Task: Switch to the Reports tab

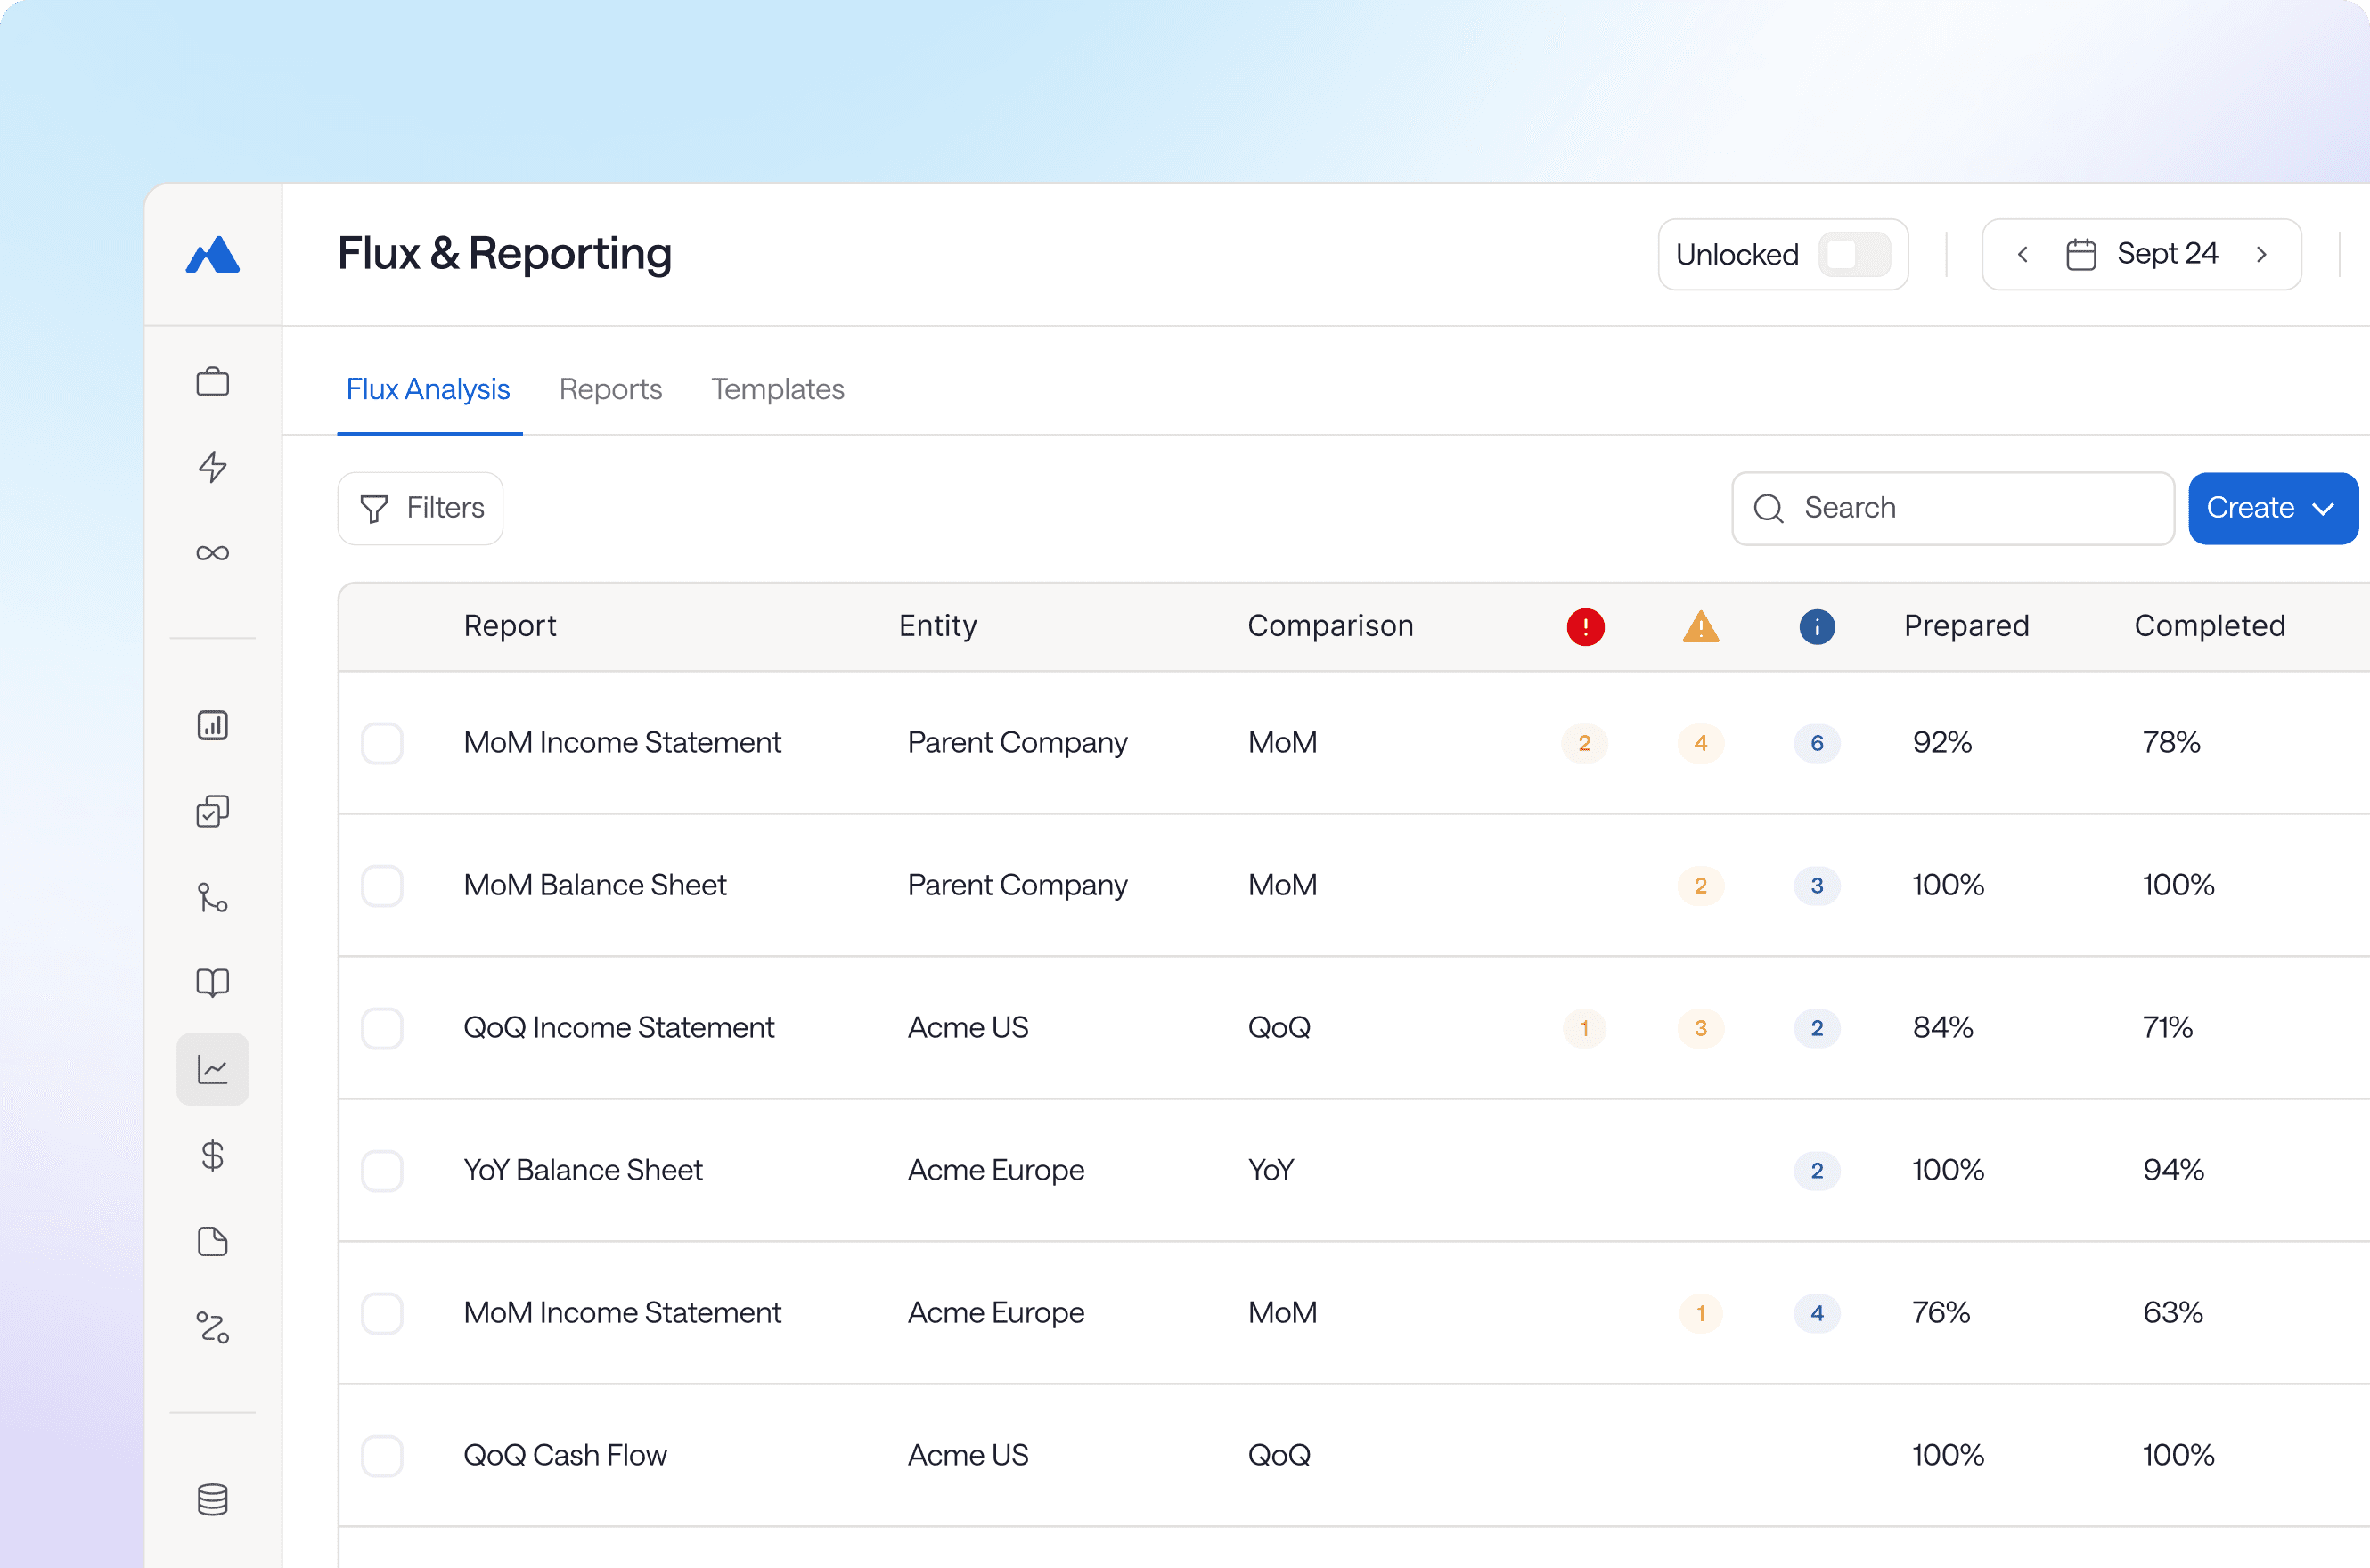Action: (611, 389)
